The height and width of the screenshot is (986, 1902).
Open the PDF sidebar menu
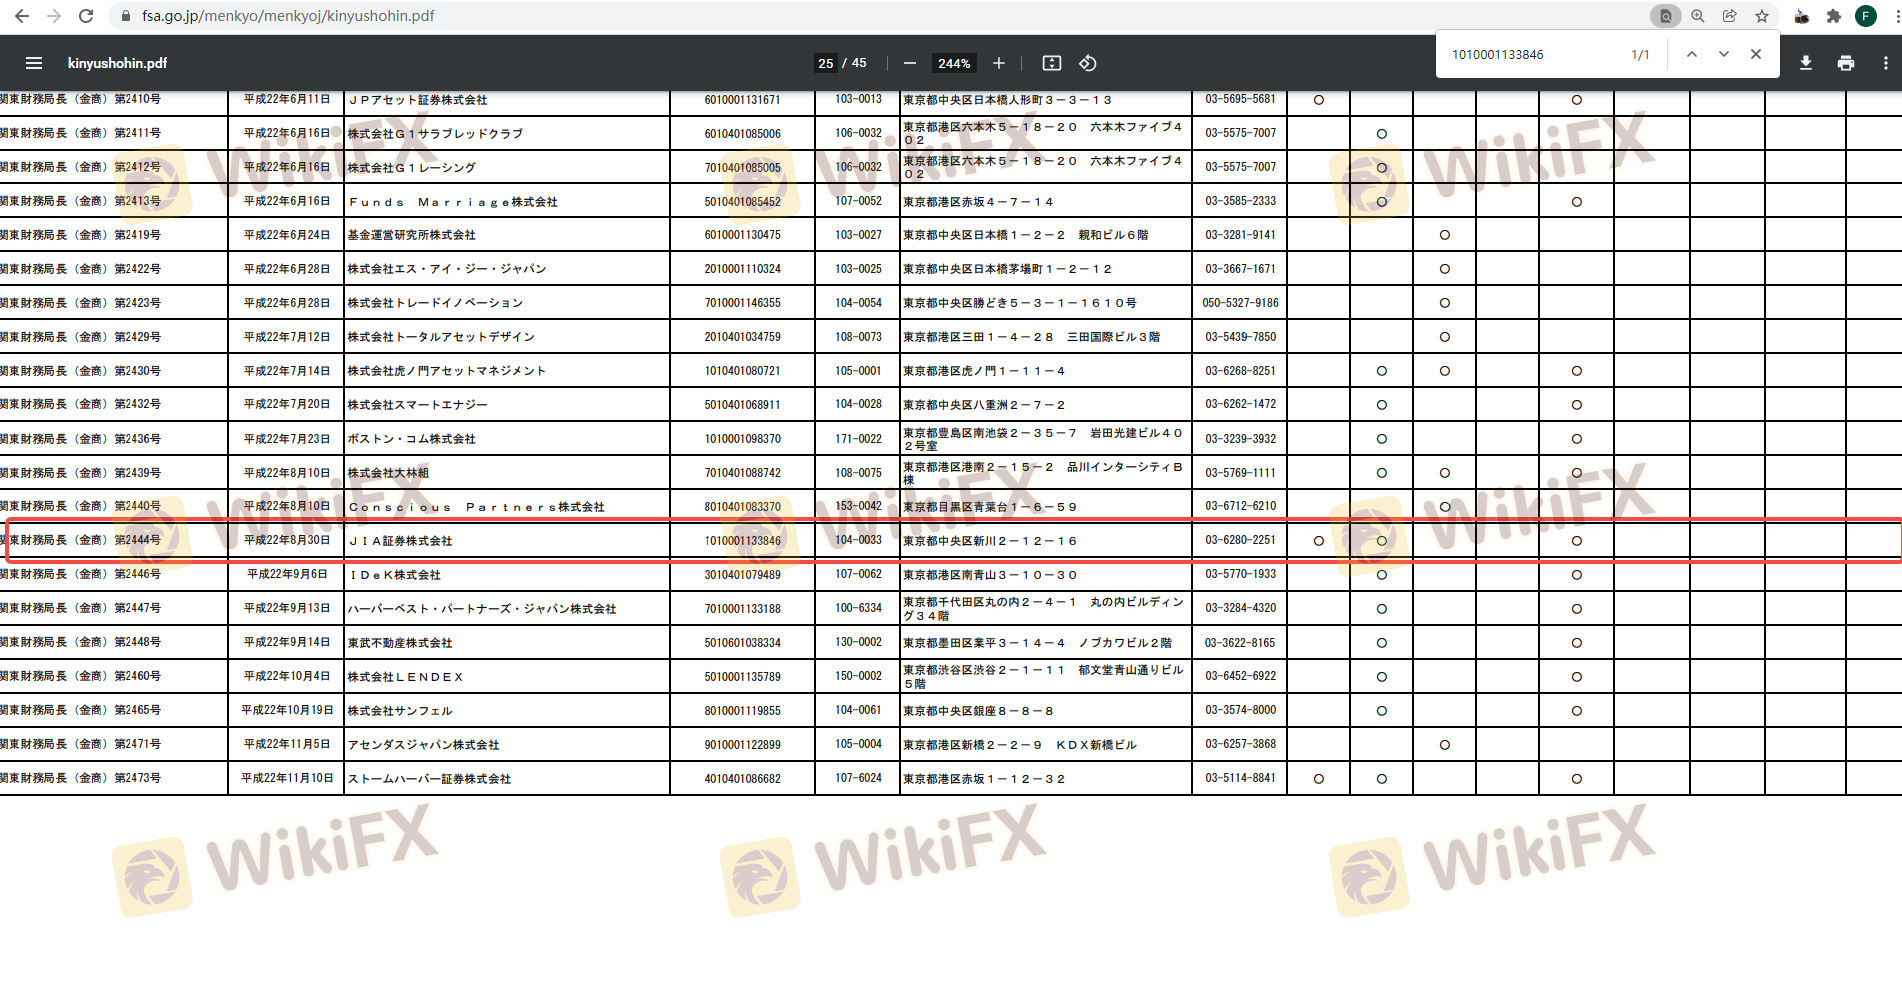34,63
